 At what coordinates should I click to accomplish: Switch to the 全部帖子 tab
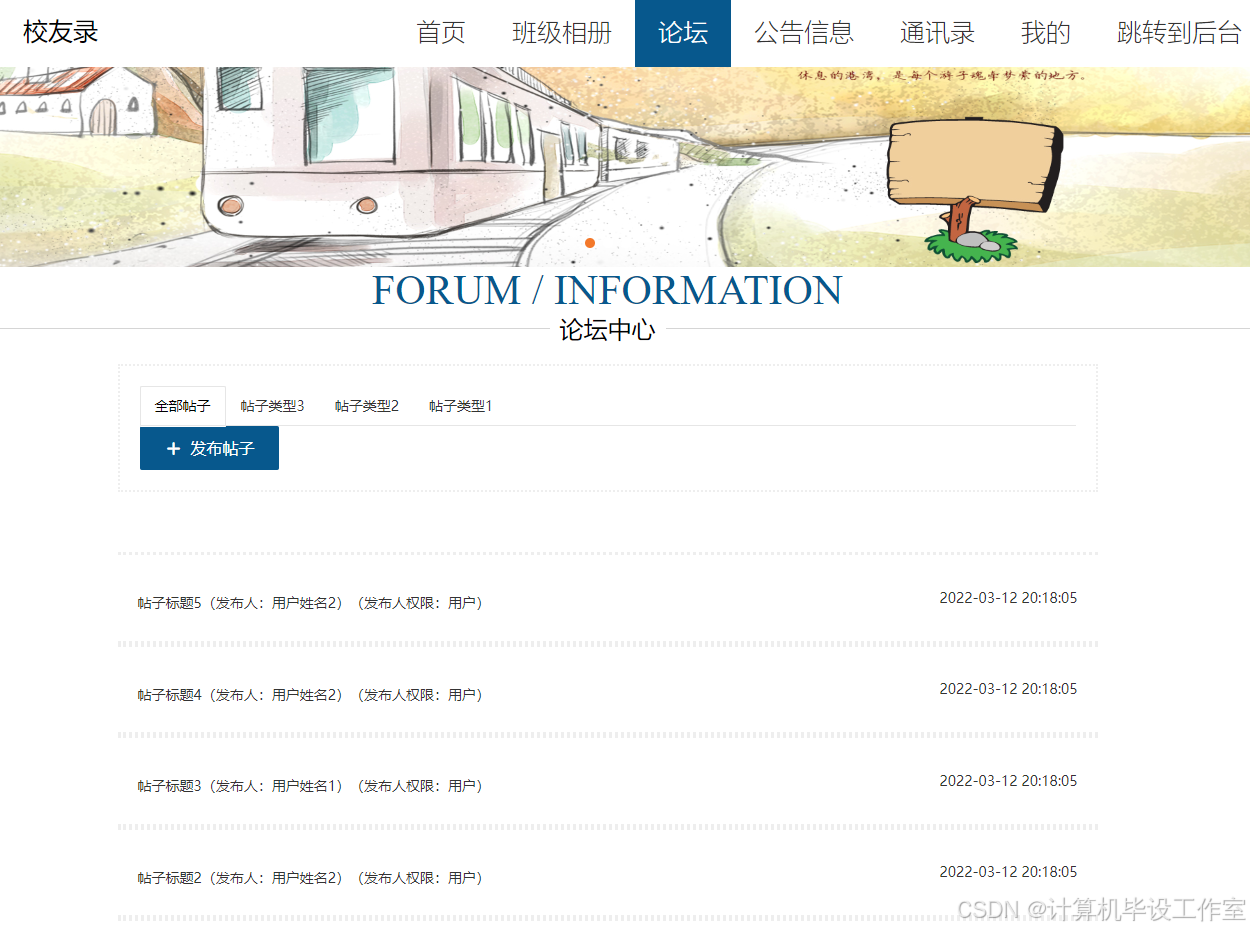pos(183,406)
